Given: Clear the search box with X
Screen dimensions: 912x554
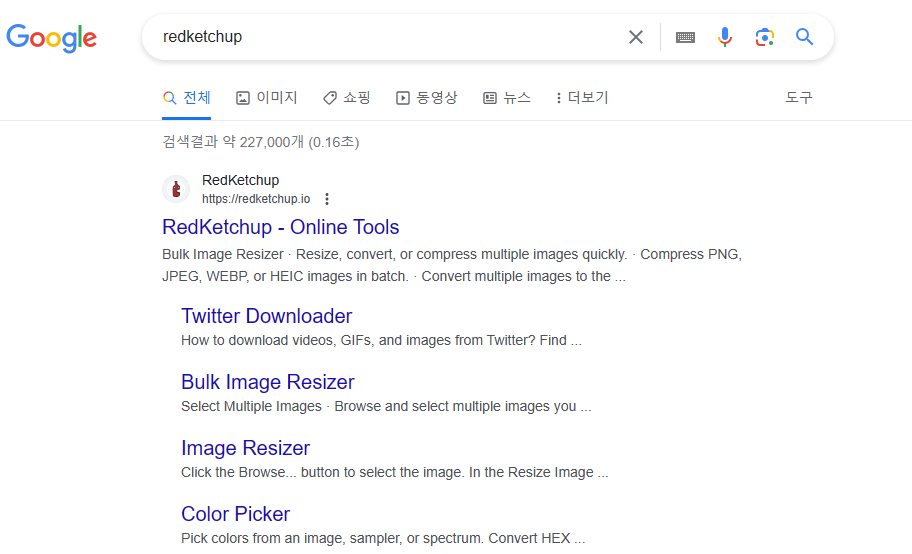Looking at the screenshot, I should pos(636,37).
